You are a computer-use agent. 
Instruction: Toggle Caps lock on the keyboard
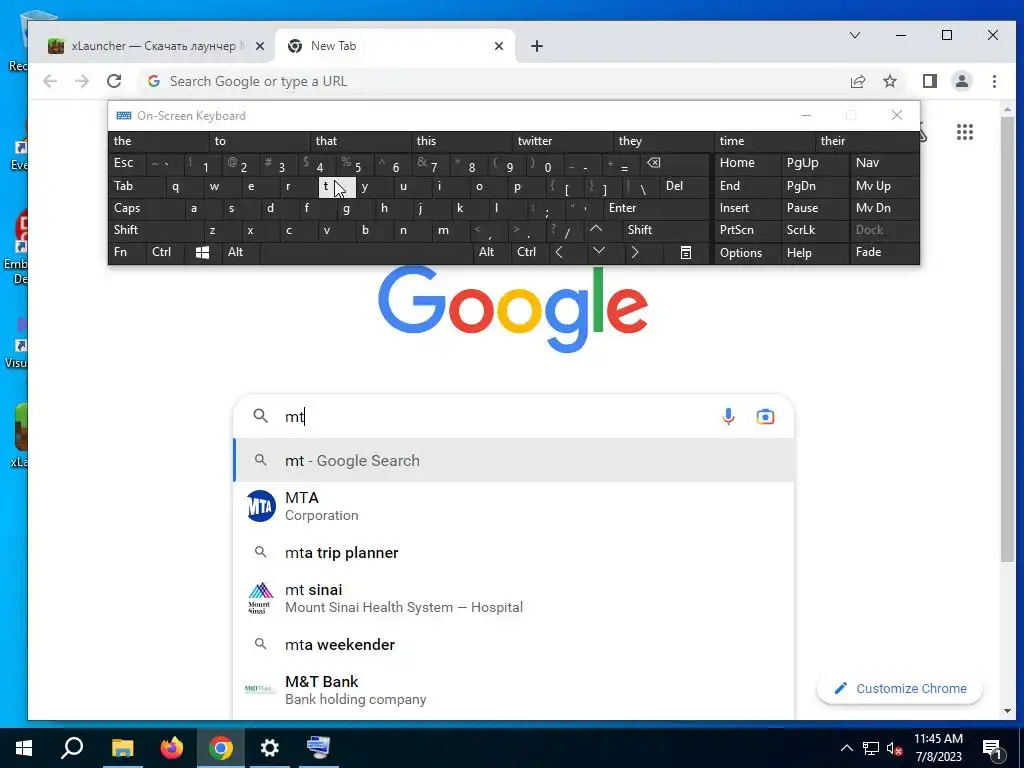(x=146, y=208)
